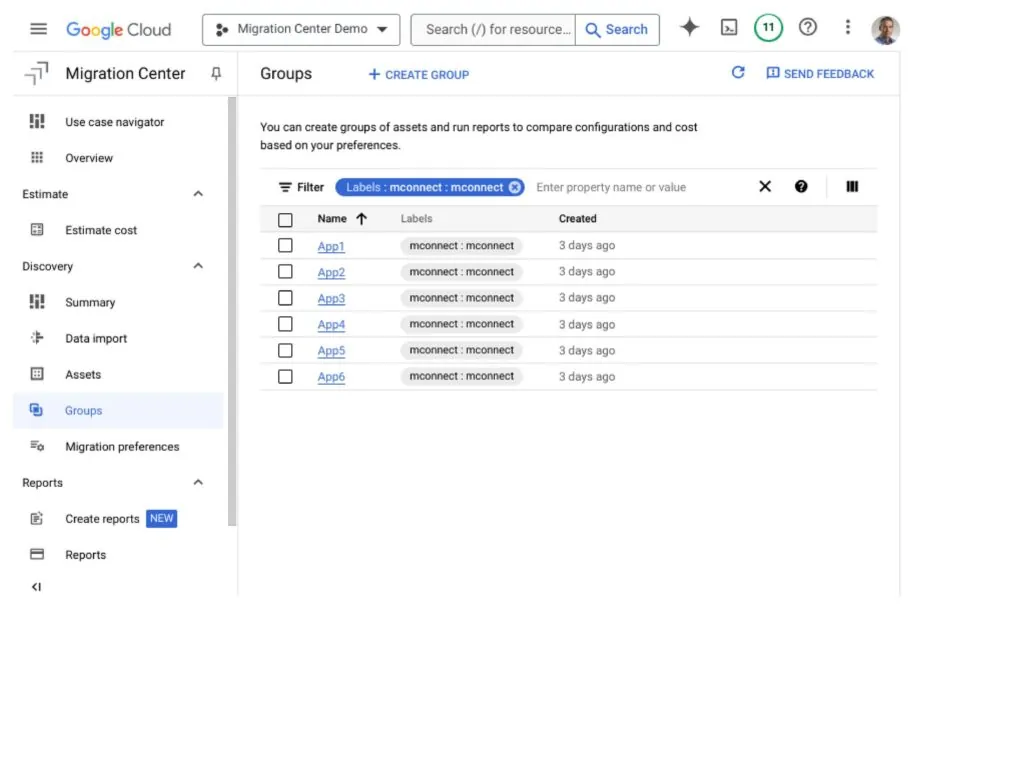
Task: Open Use case navigator
Action: pos(118,122)
